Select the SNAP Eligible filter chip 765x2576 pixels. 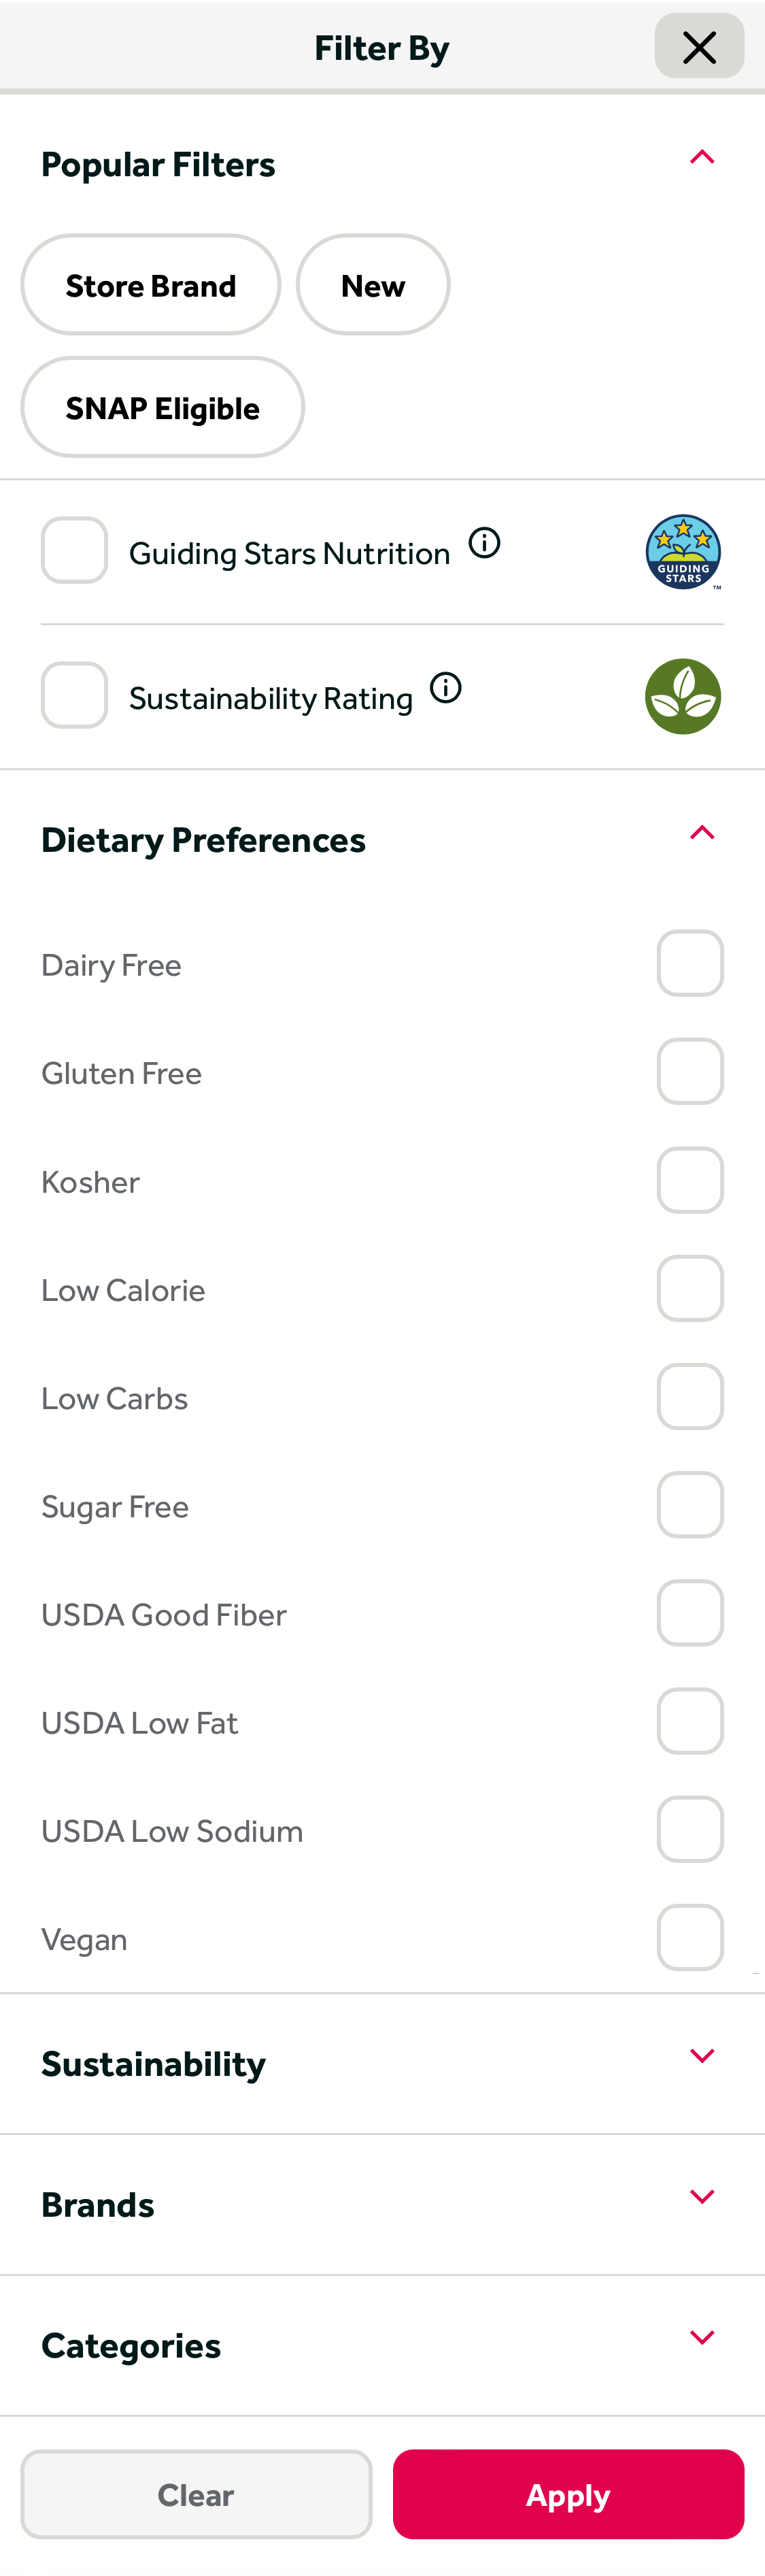tap(162, 407)
